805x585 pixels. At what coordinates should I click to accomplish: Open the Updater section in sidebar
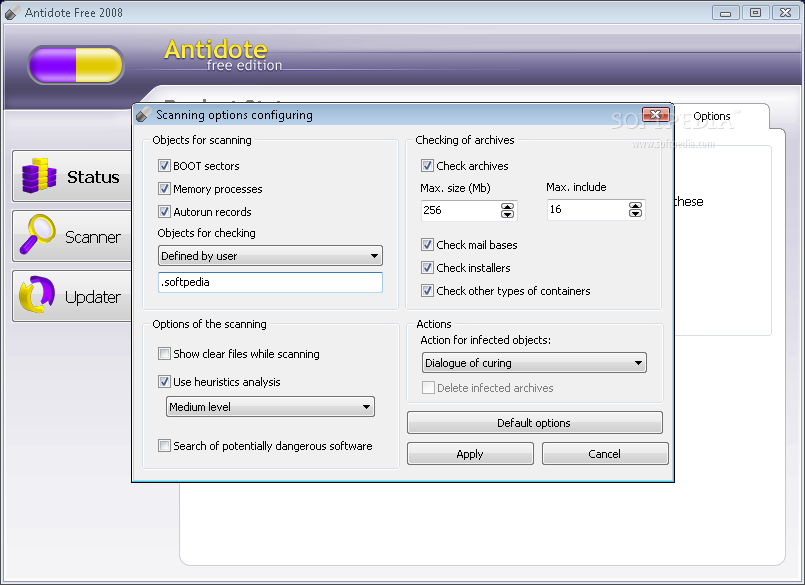pyautogui.click(x=72, y=296)
